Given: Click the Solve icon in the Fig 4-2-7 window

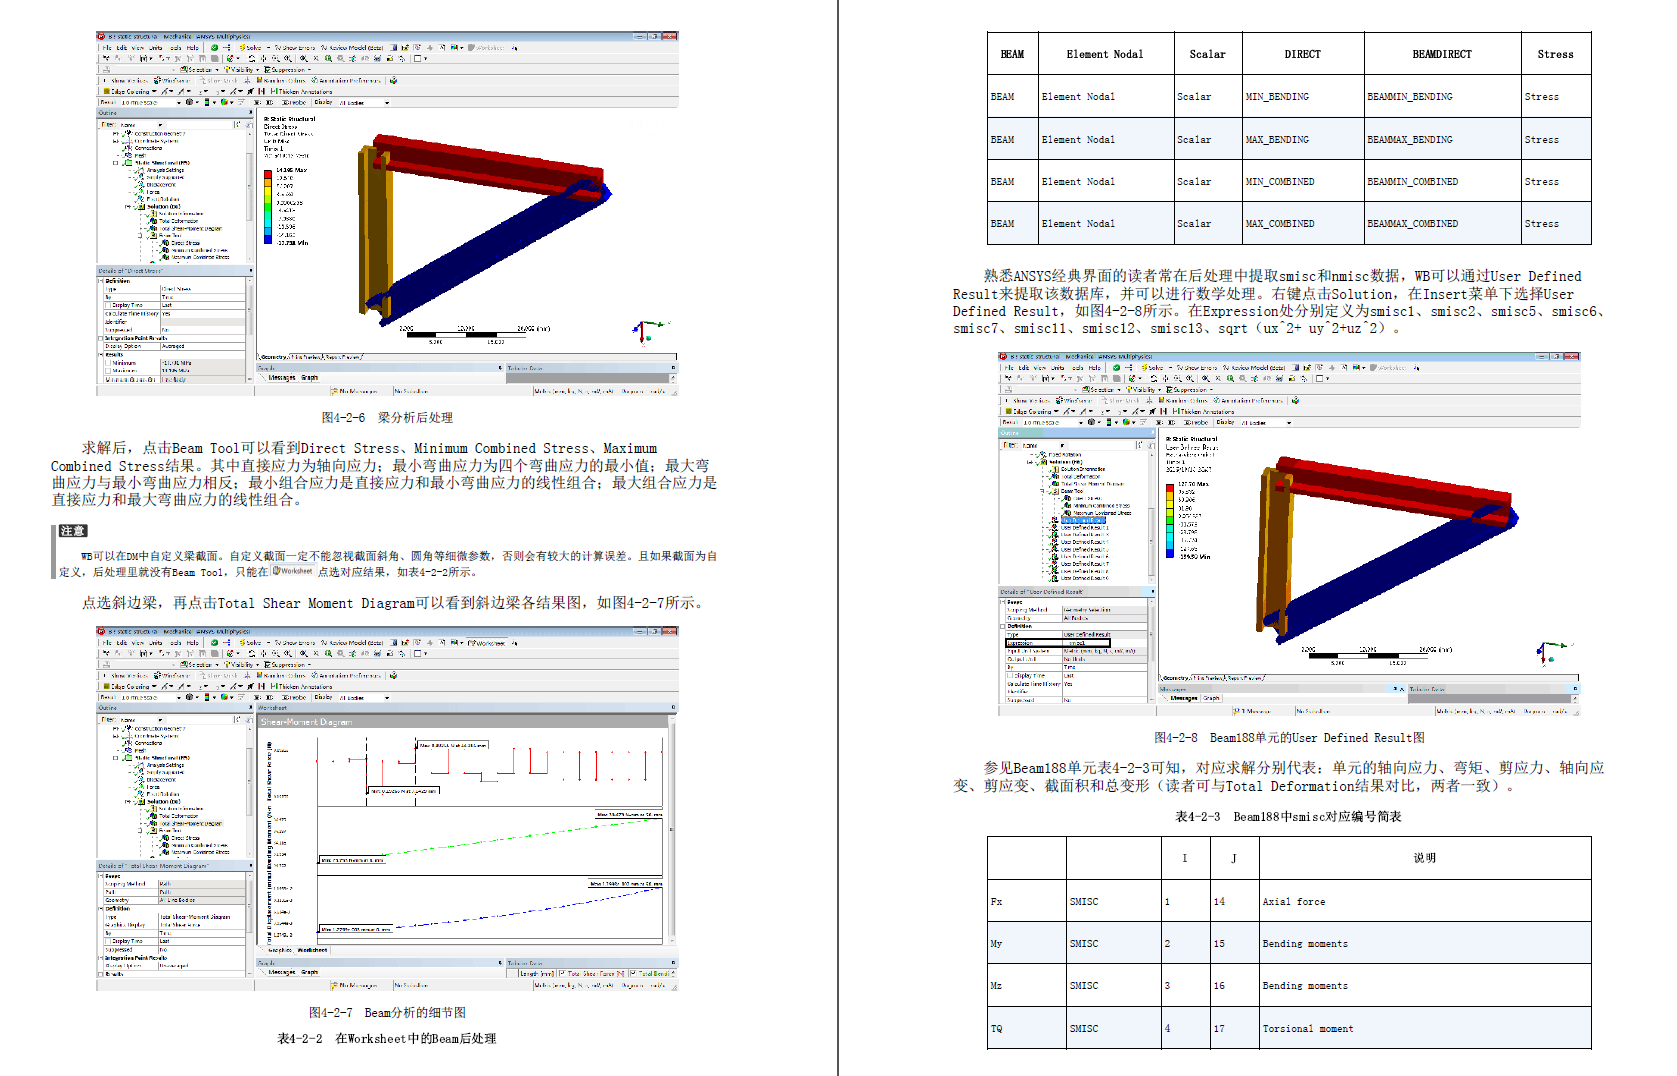Looking at the screenshot, I should [250, 643].
